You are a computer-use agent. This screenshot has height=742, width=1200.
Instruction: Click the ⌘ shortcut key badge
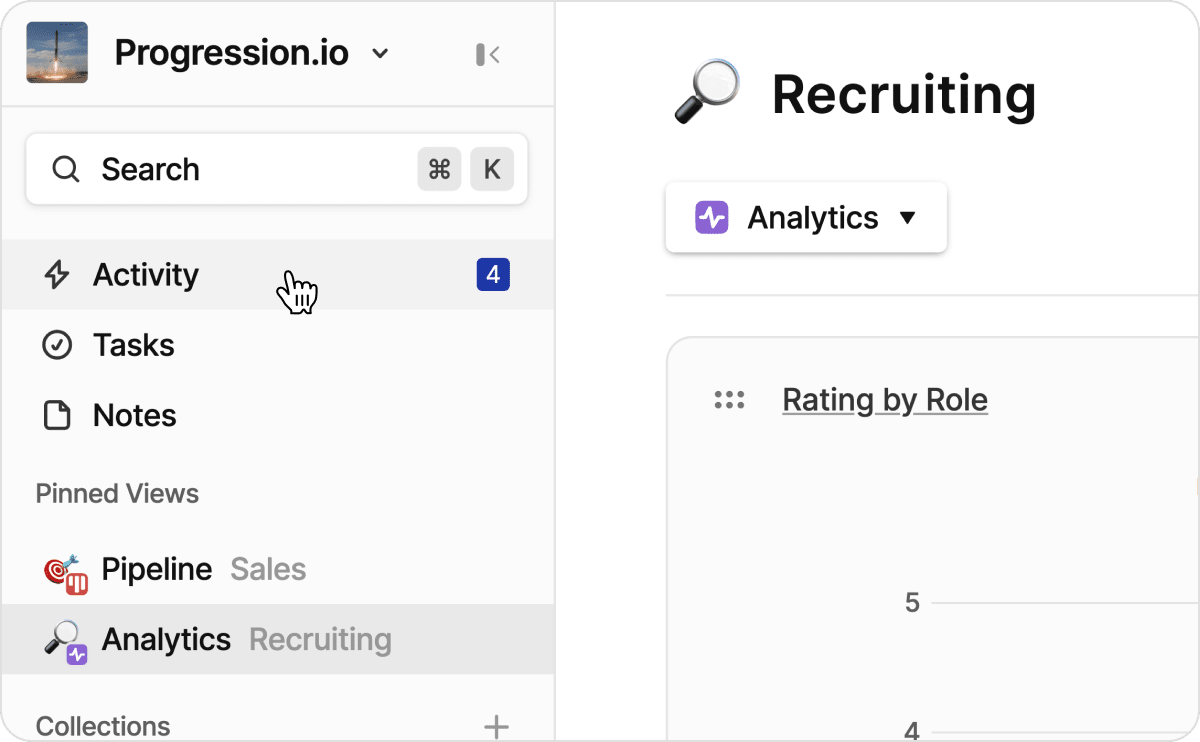[439, 169]
